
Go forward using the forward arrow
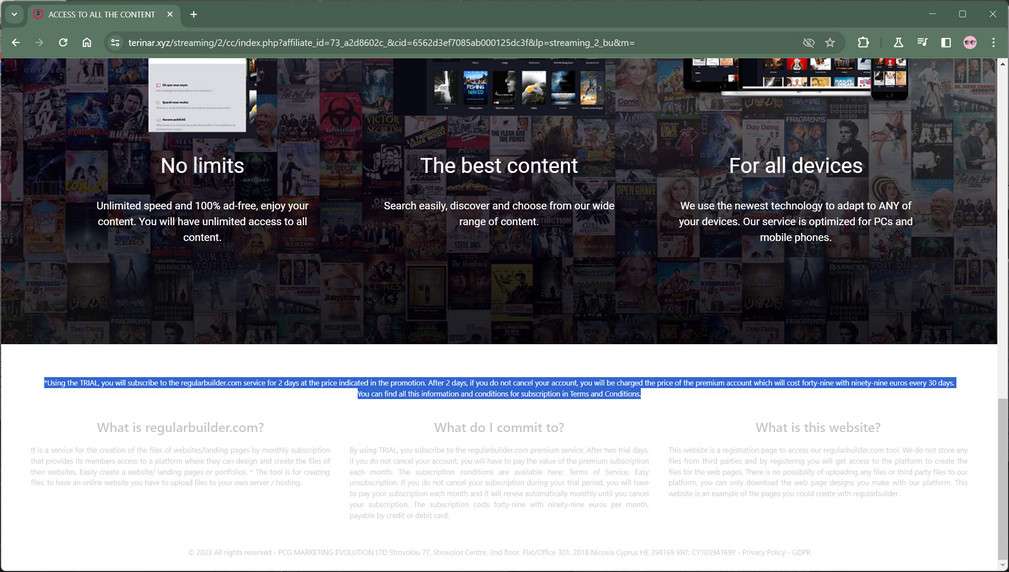39,42
